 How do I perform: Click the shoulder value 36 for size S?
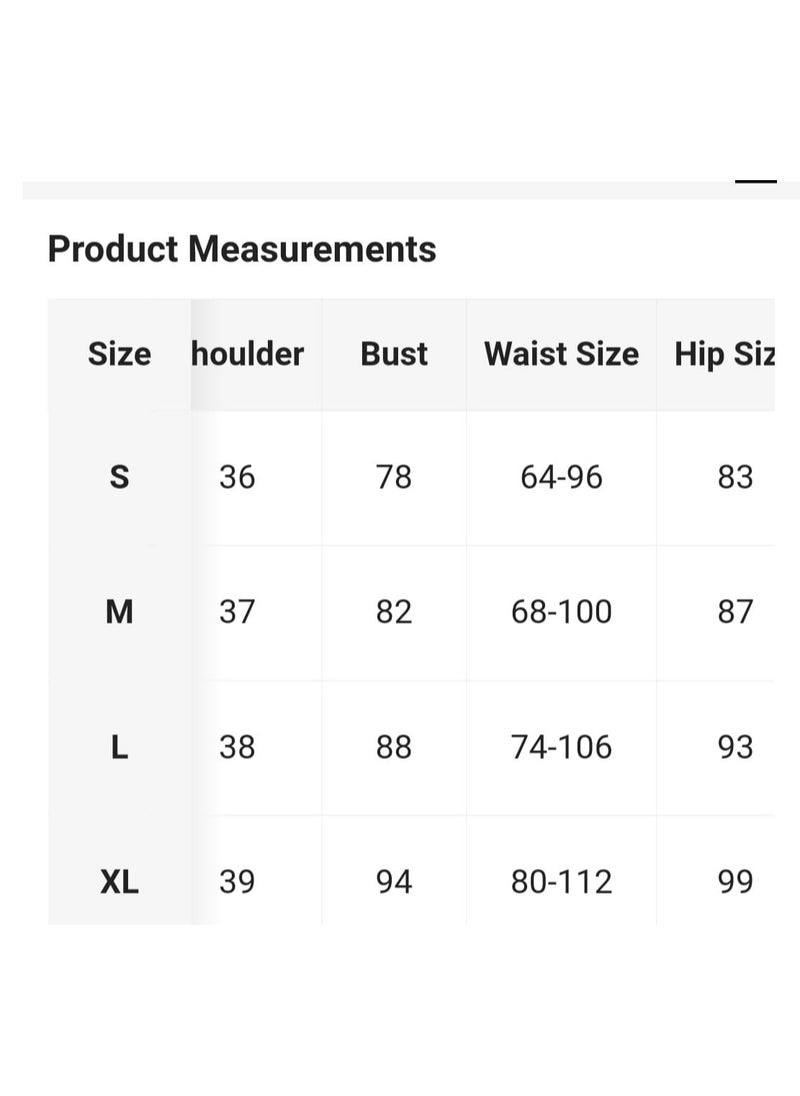point(237,477)
